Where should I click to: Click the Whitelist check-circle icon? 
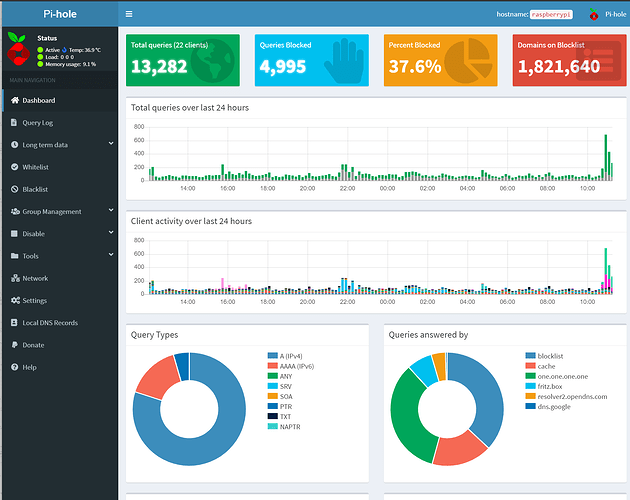point(14,167)
